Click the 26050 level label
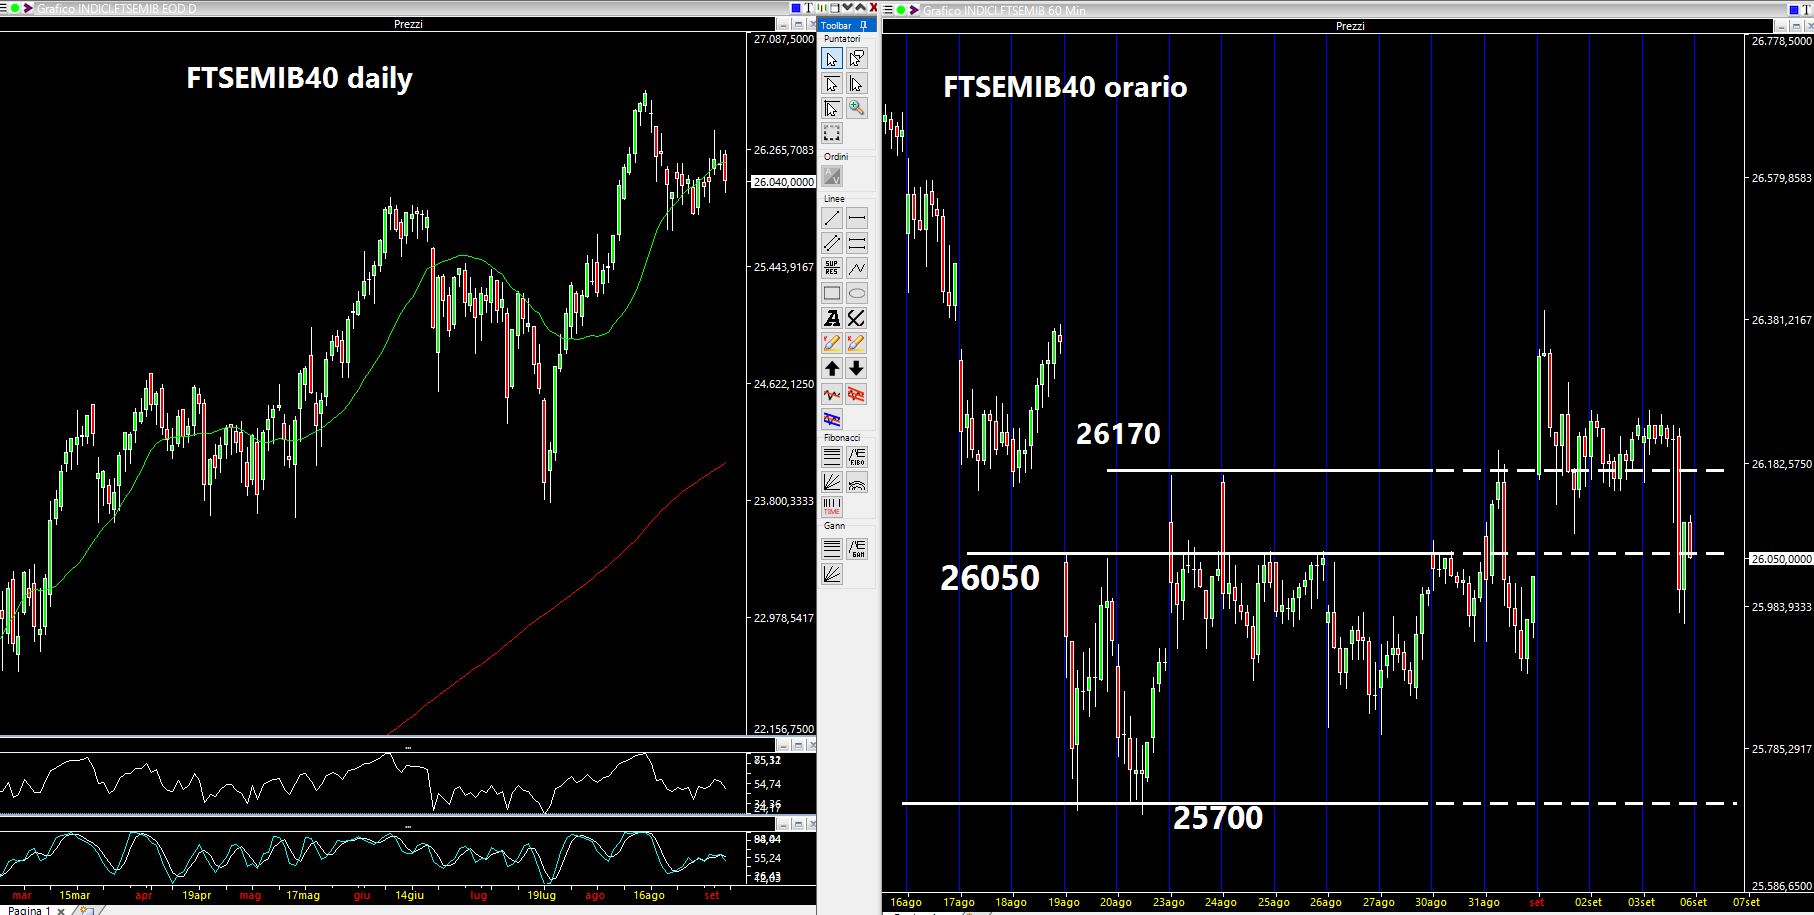 [x=990, y=577]
